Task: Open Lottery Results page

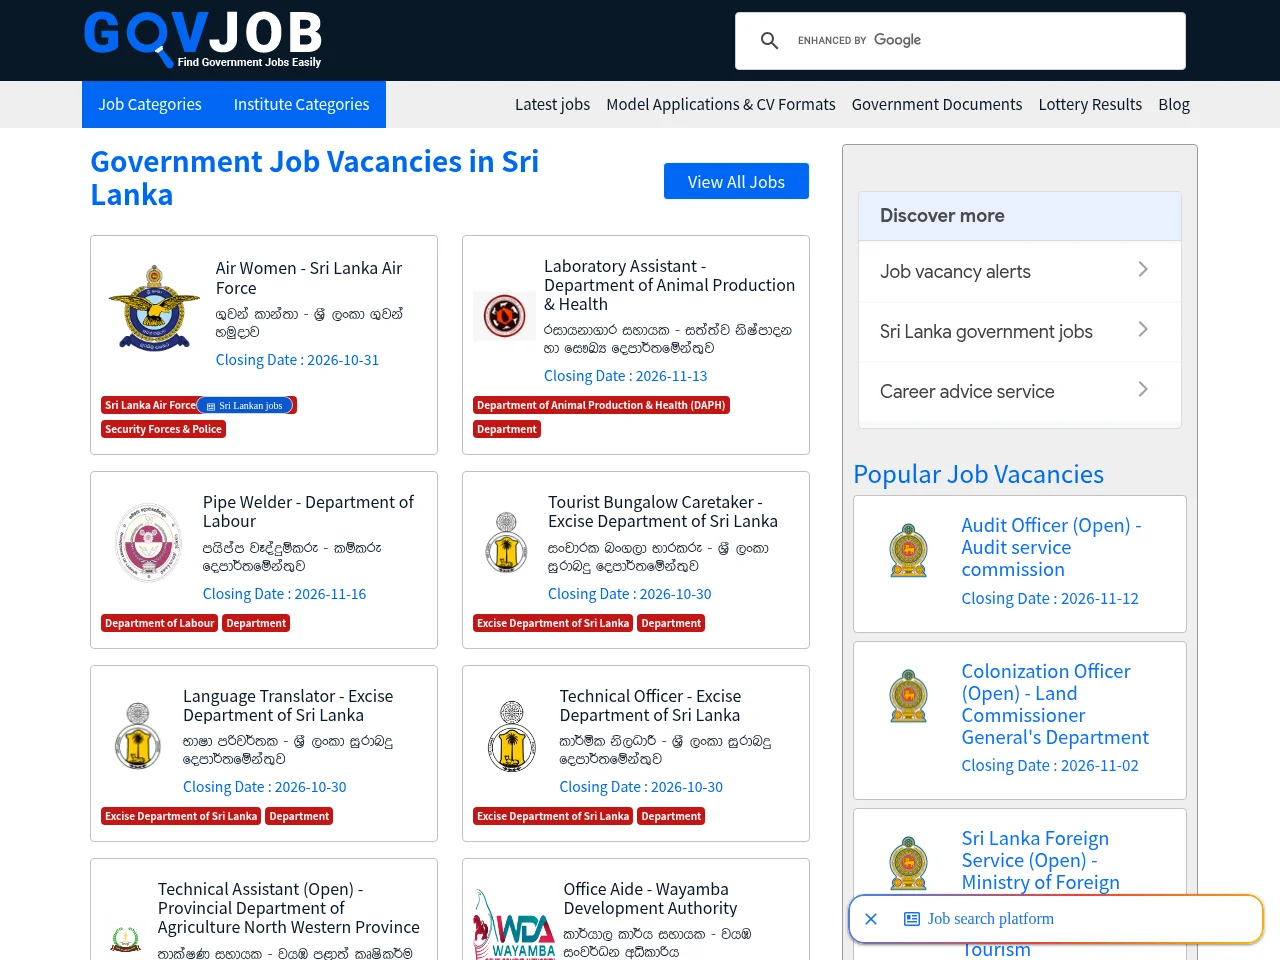Action: tap(1090, 104)
